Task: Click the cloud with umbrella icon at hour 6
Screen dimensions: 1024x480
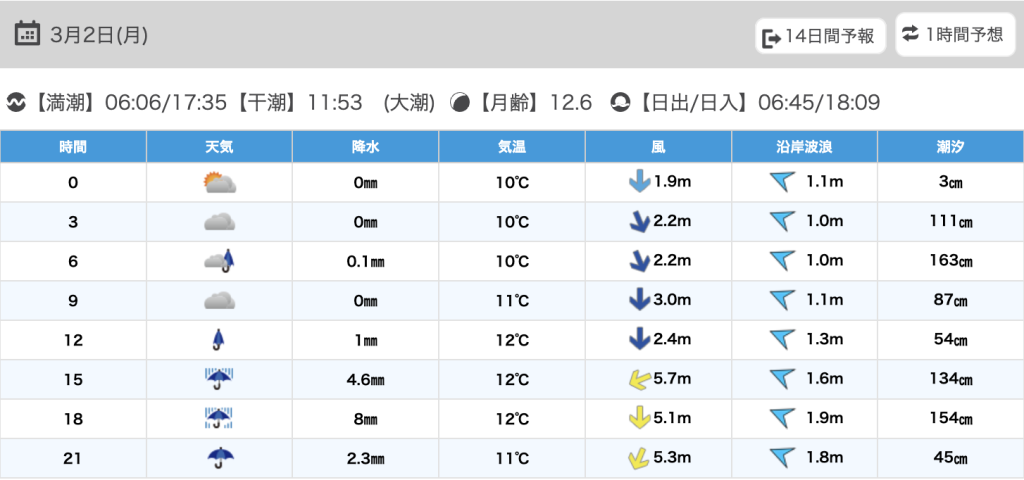Action: tap(219, 261)
